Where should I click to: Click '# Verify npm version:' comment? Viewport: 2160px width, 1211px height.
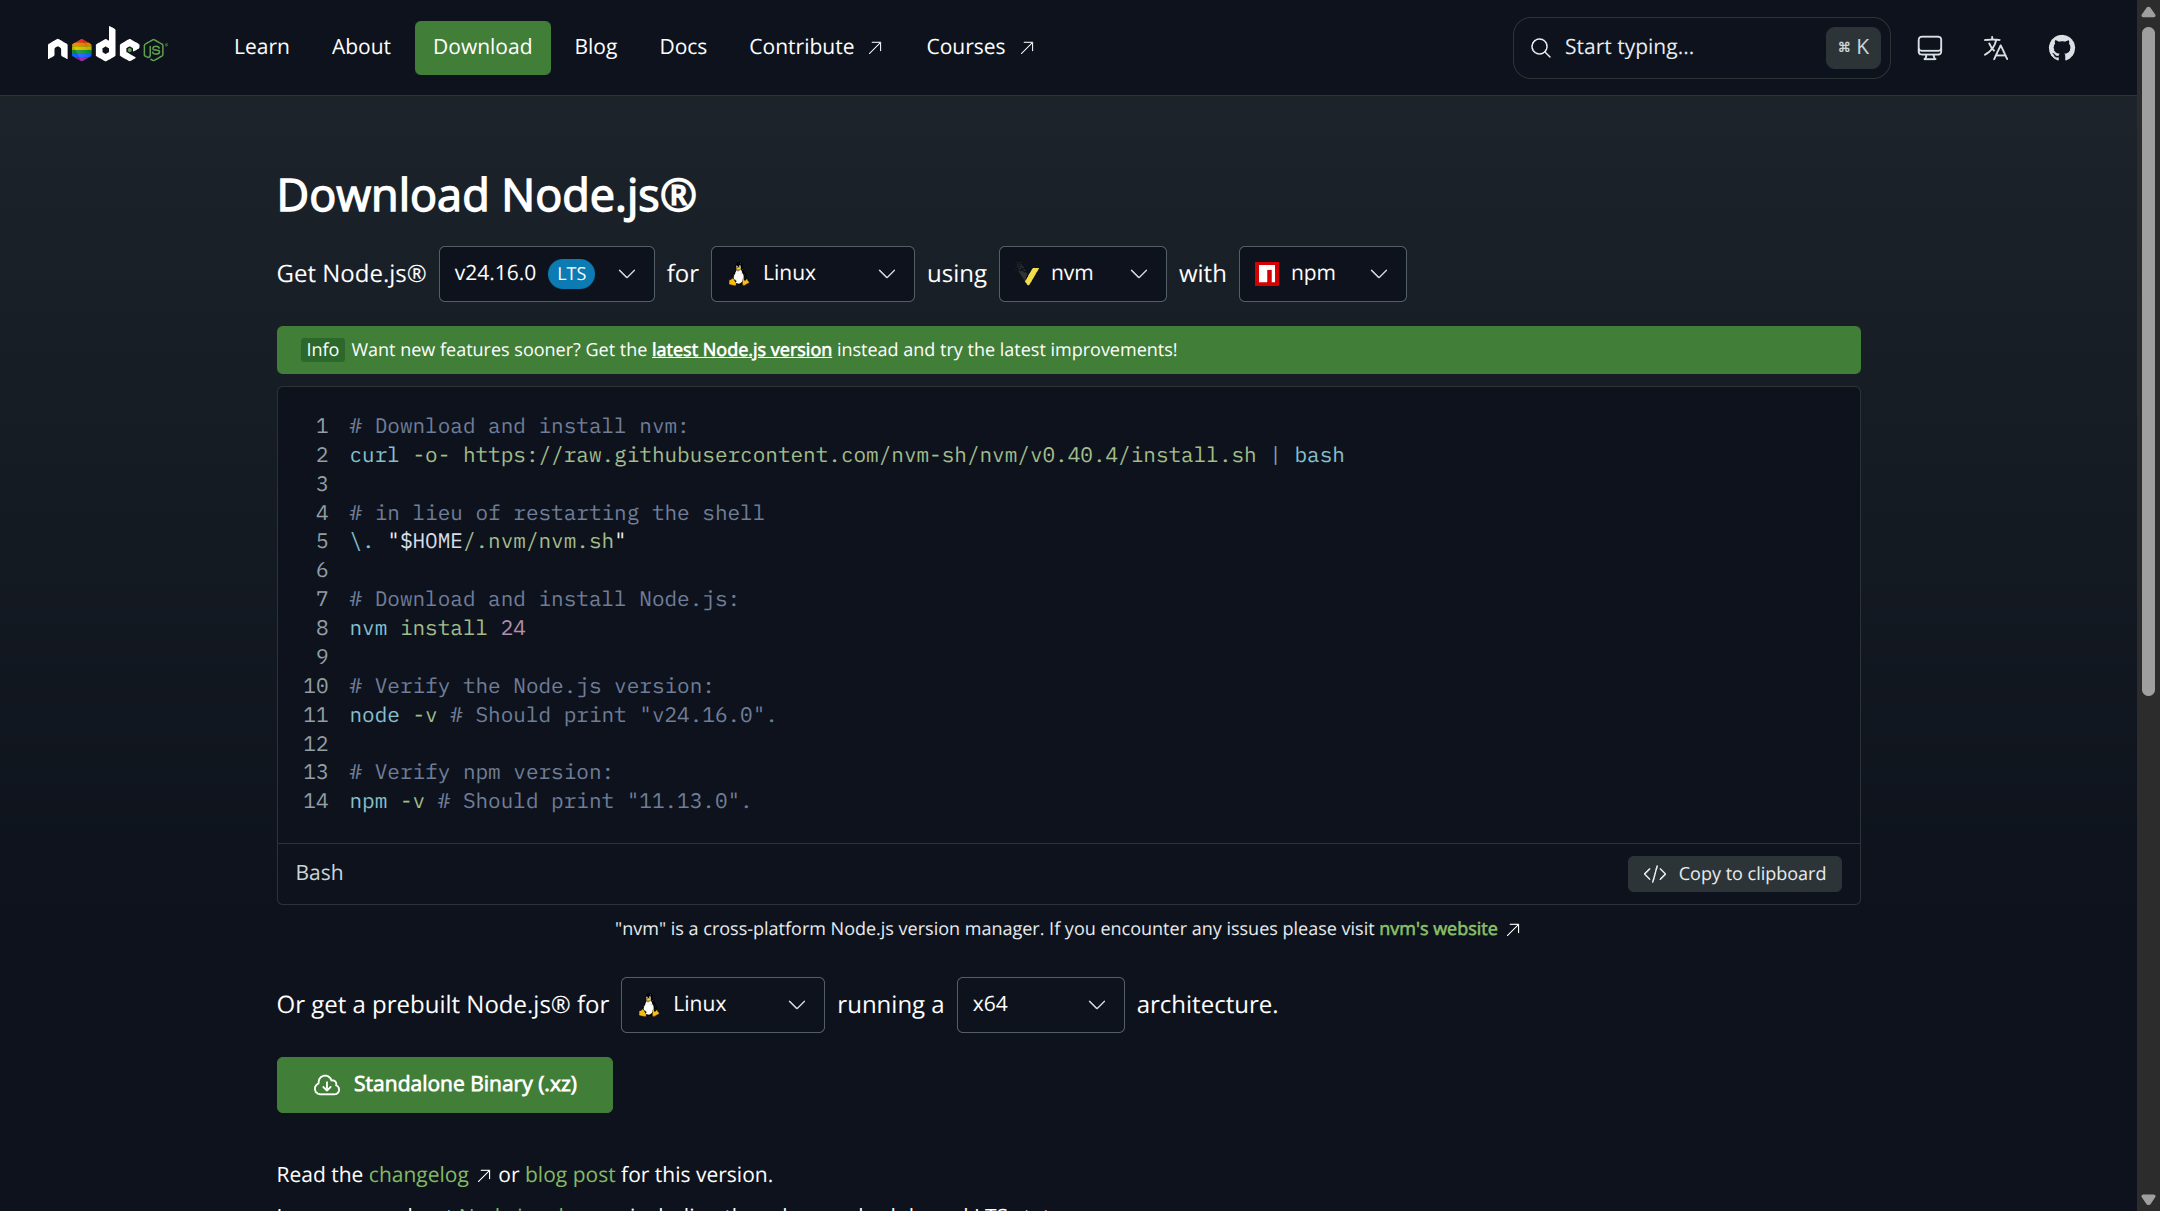[x=481, y=773]
